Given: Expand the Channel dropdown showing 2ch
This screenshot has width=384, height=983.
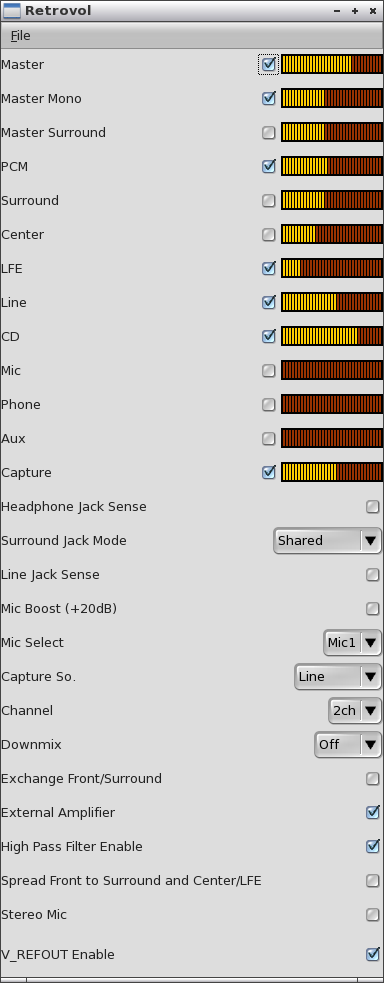Looking at the screenshot, I should click(355, 710).
